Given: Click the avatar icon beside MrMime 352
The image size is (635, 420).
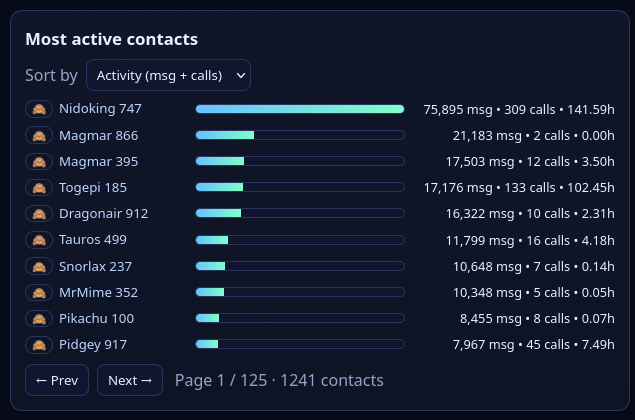Looking at the screenshot, I should (x=39, y=292).
